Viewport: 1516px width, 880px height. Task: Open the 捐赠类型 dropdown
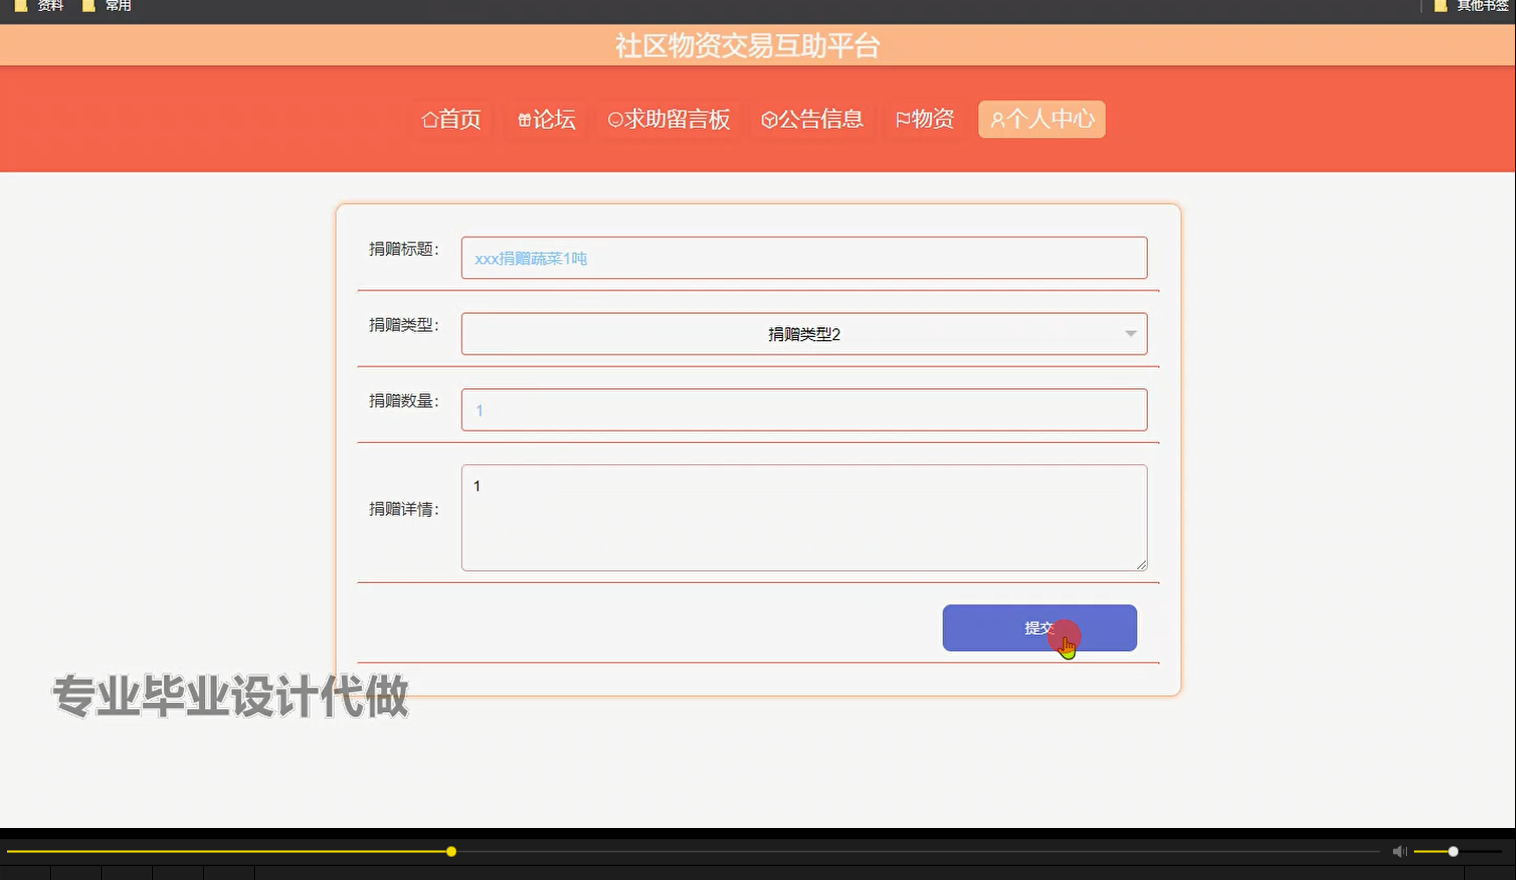click(804, 333)
